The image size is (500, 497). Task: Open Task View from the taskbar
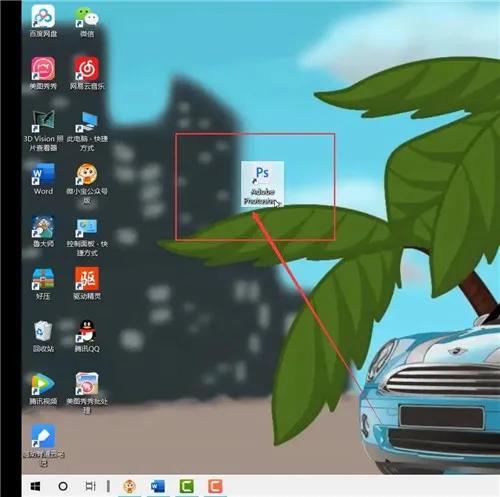[x=90, y=486]
